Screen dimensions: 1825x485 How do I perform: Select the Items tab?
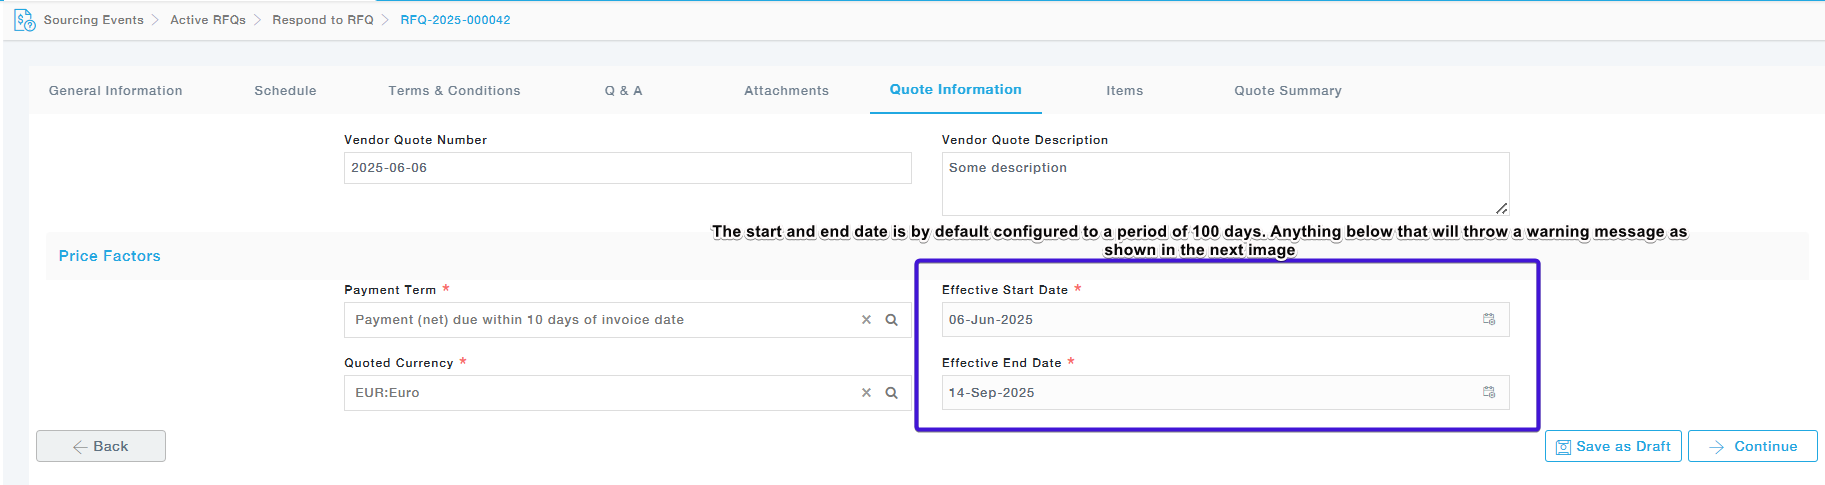point(1124,91)
